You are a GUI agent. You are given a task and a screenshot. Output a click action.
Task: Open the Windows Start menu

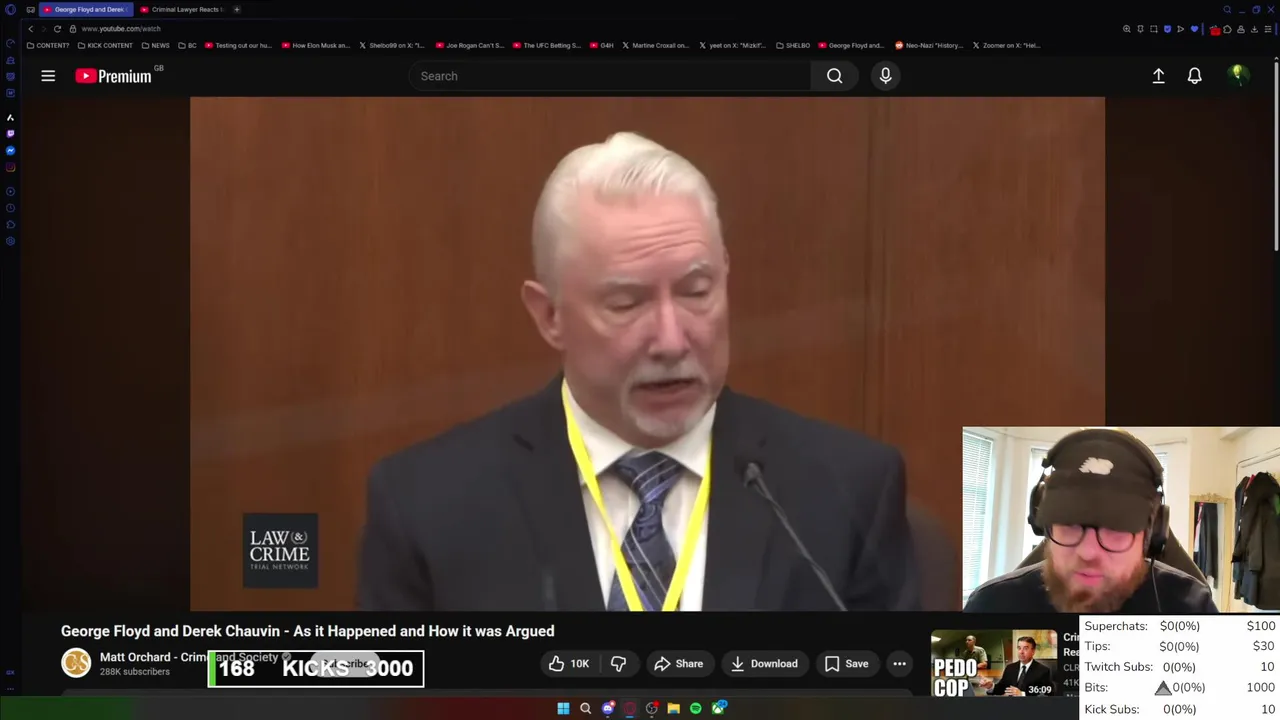point(563,709)
